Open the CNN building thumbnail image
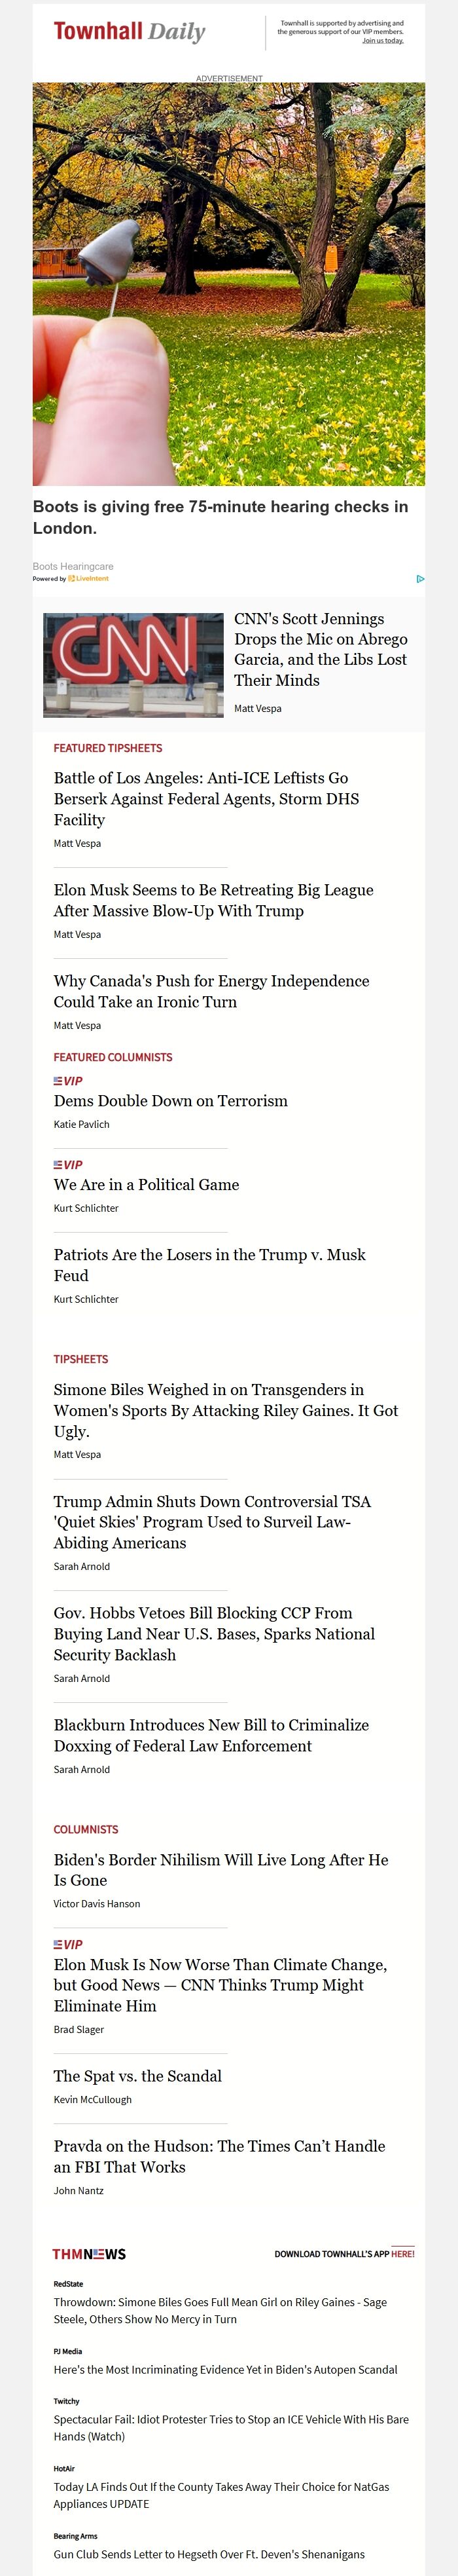This screenshot has width=458, height=2576. click(133, 665)
